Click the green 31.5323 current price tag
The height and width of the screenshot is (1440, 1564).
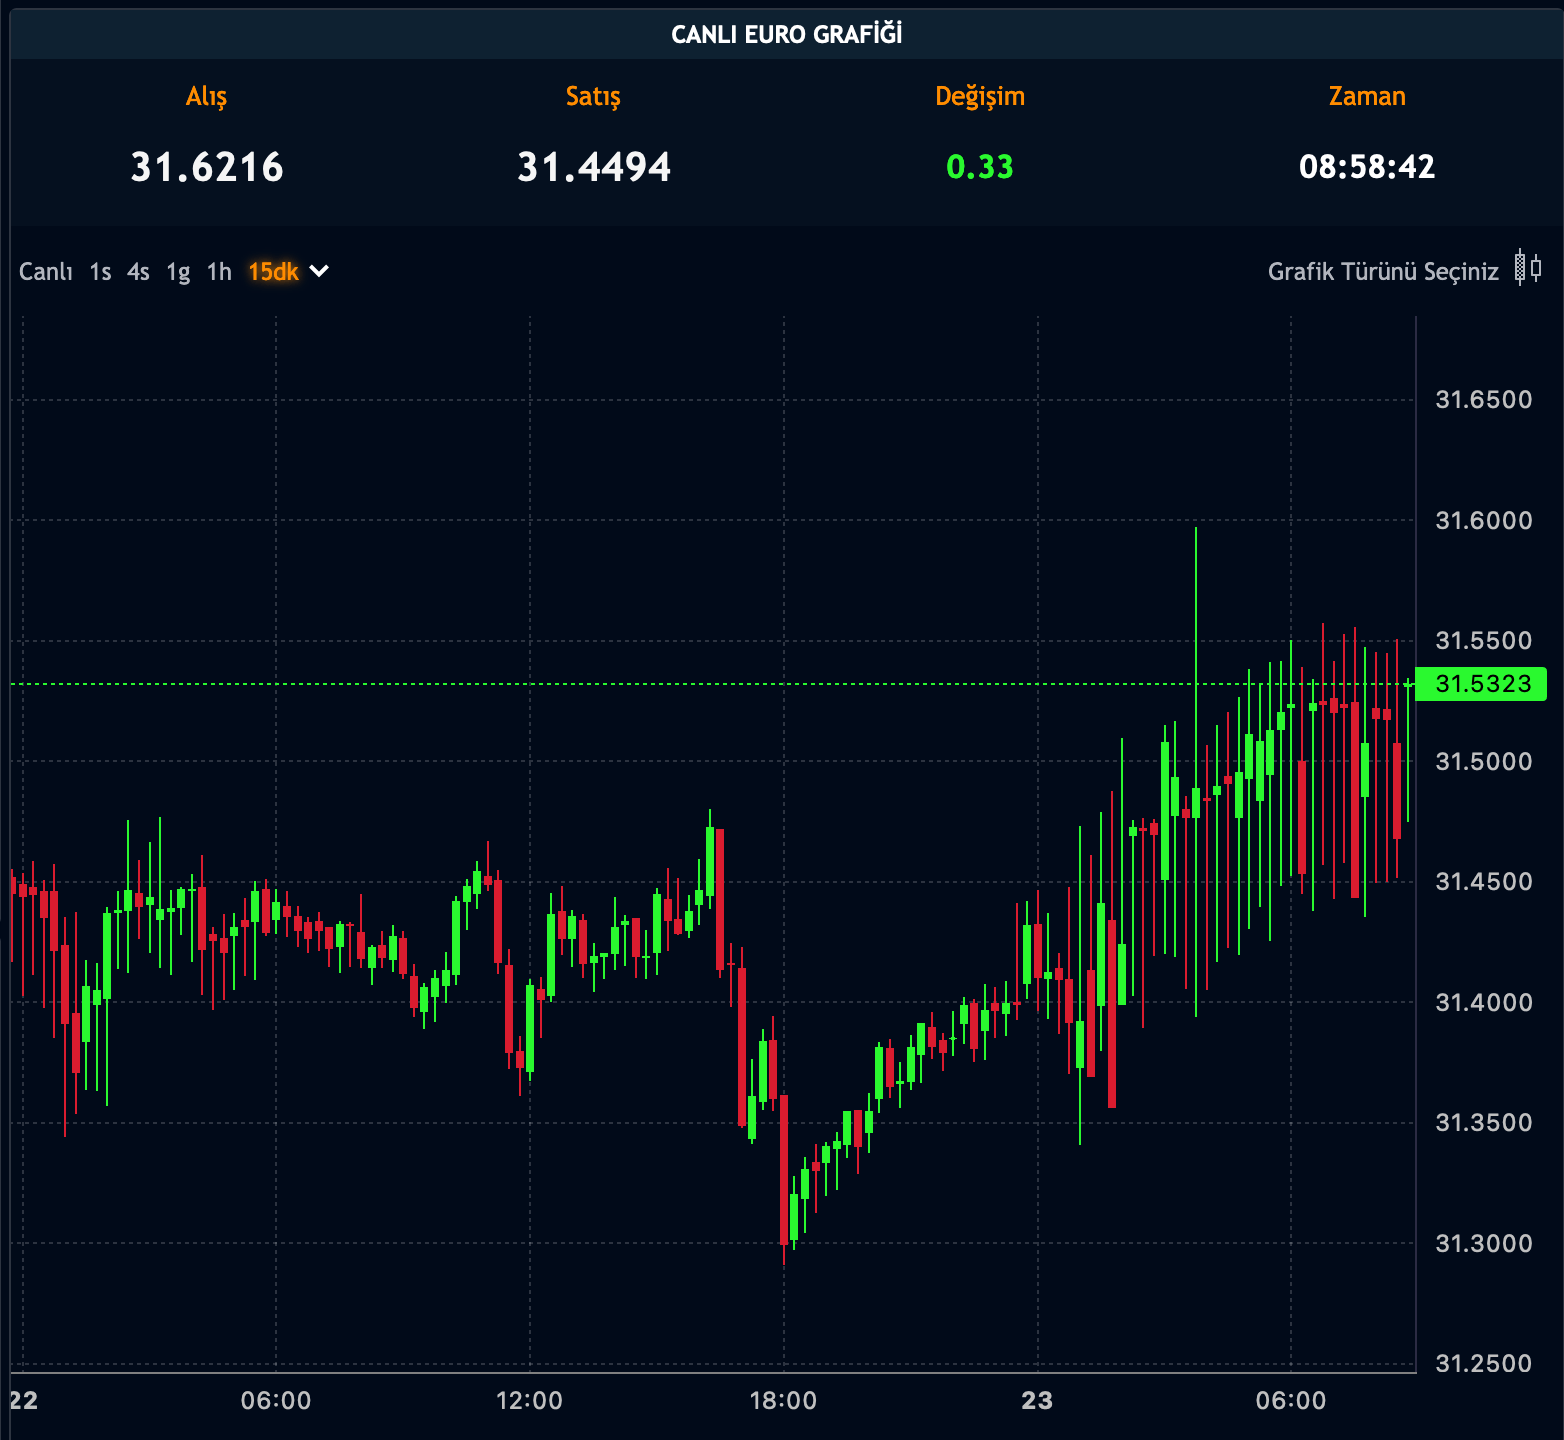tap(1481, 684)
